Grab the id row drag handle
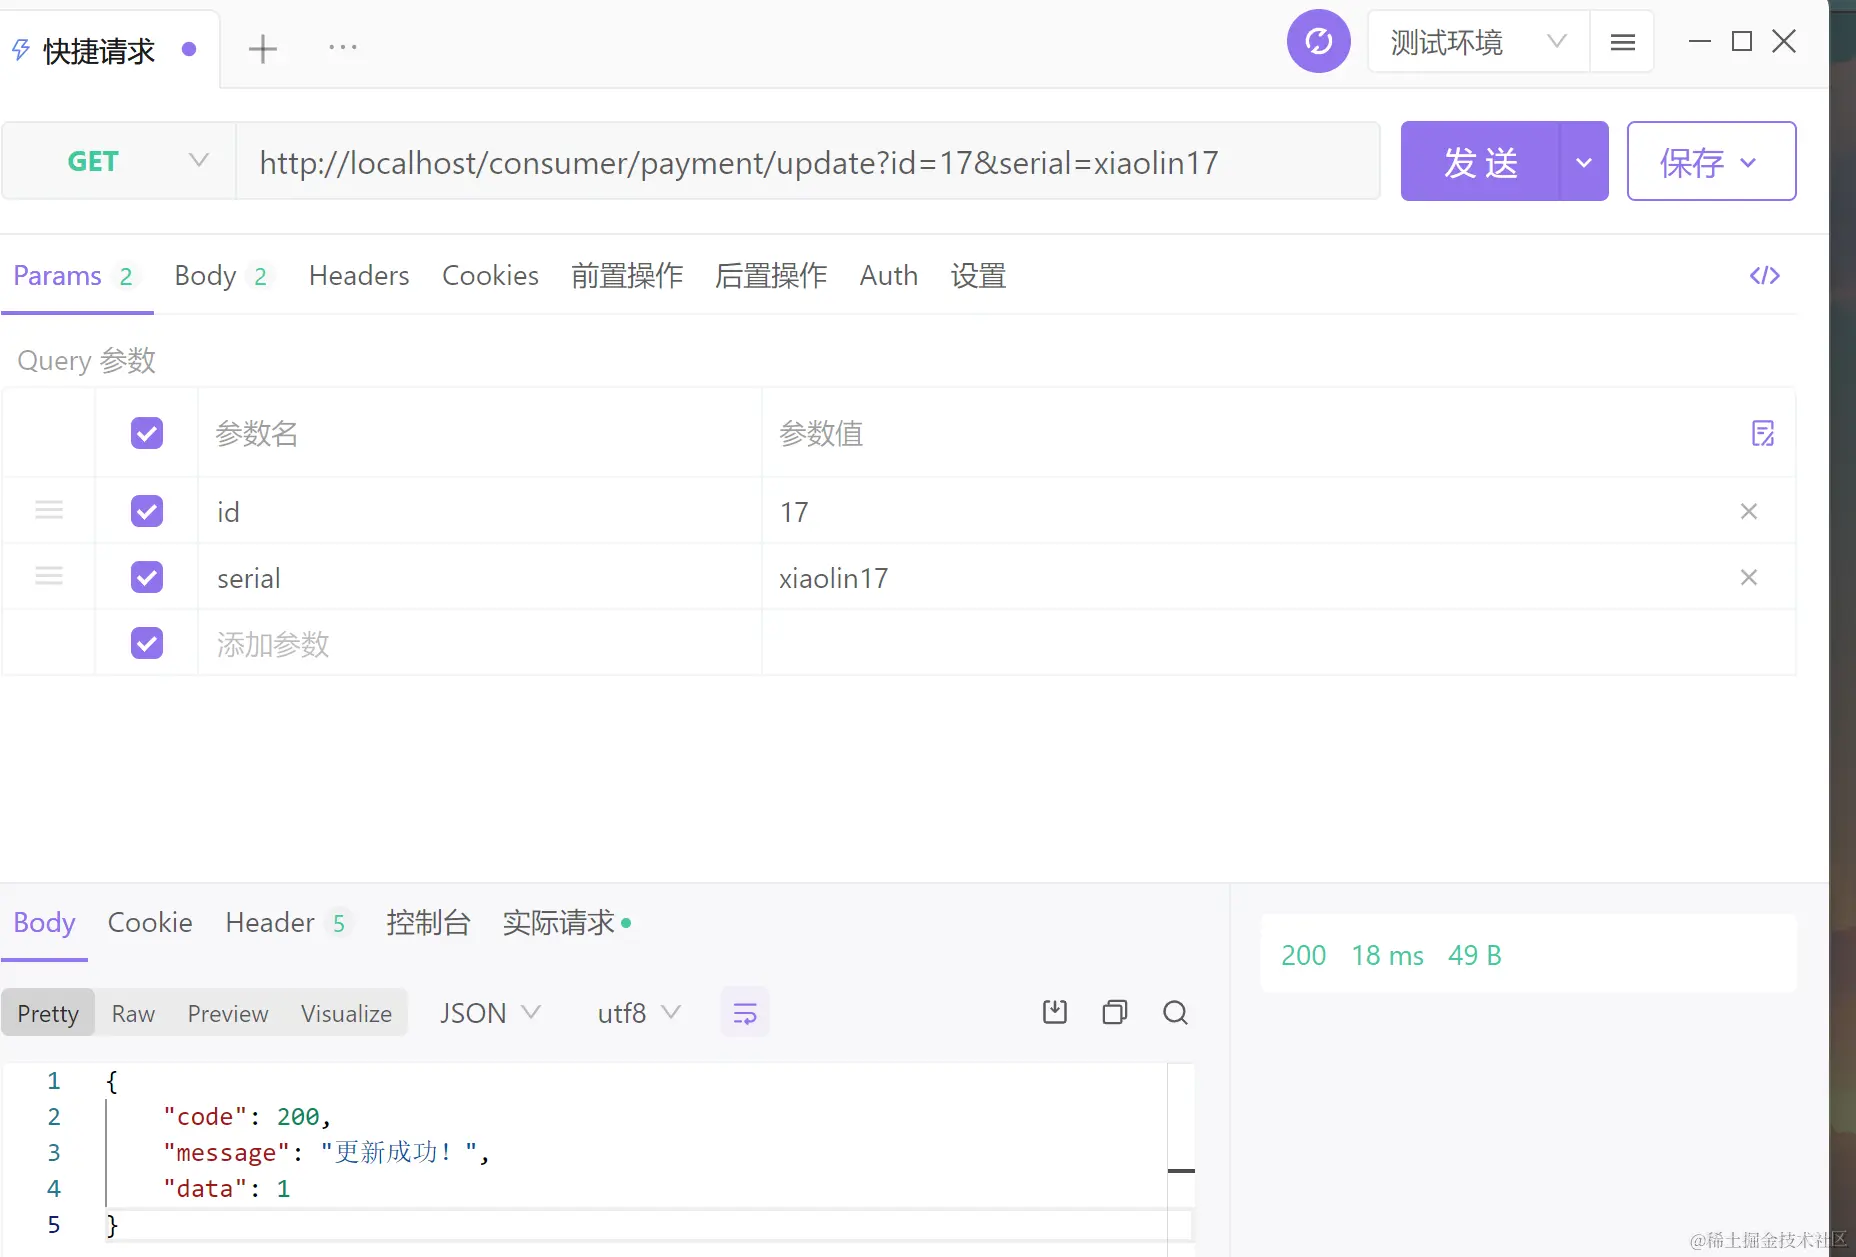The image size is (1856, 1257). (x=49, y=511)
